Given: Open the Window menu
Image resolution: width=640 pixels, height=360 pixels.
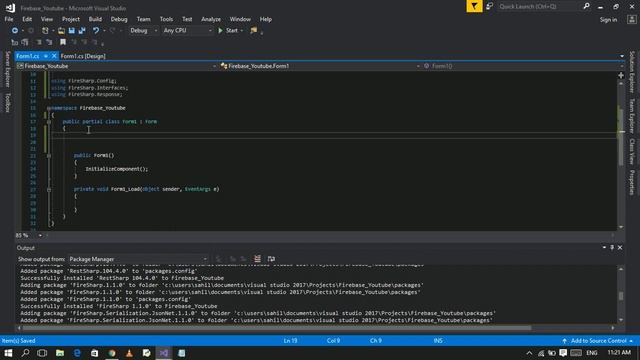Looking at the screenshot, I should coord(240,19).
